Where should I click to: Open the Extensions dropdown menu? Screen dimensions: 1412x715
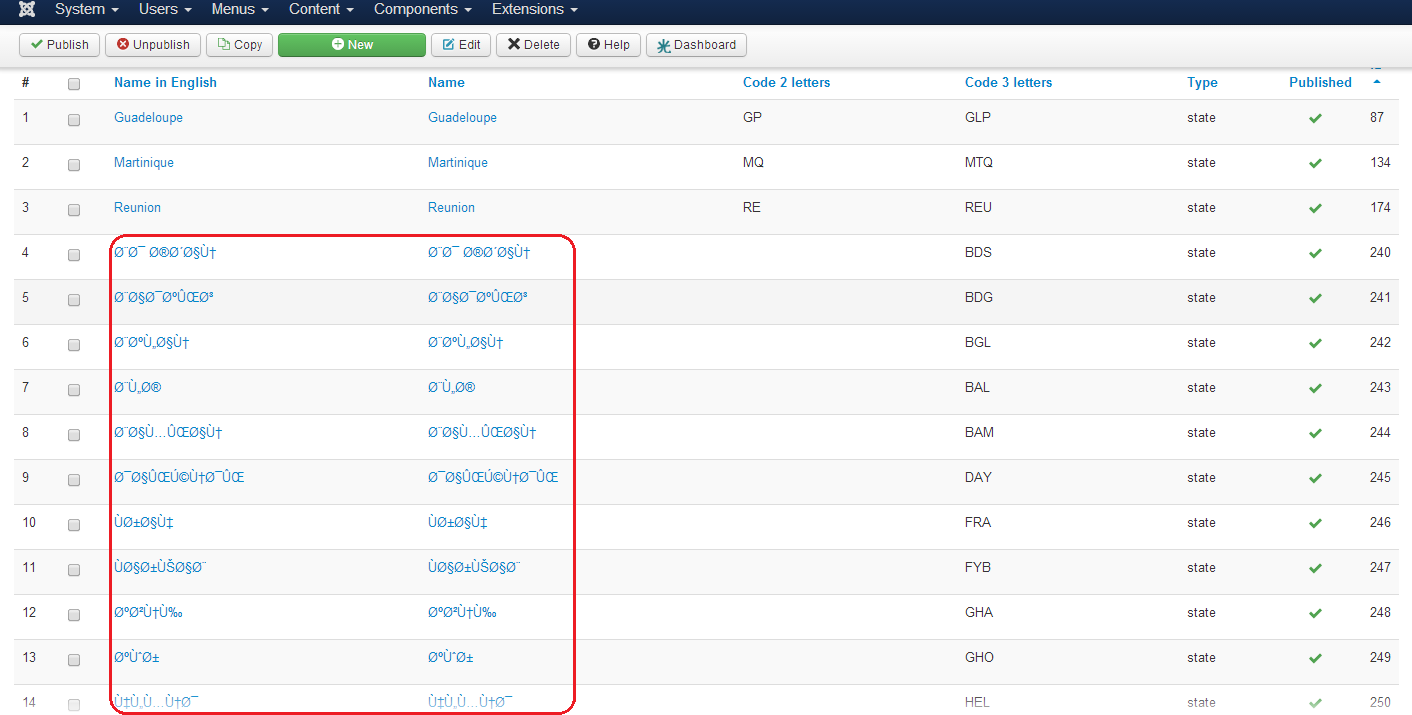535,9
